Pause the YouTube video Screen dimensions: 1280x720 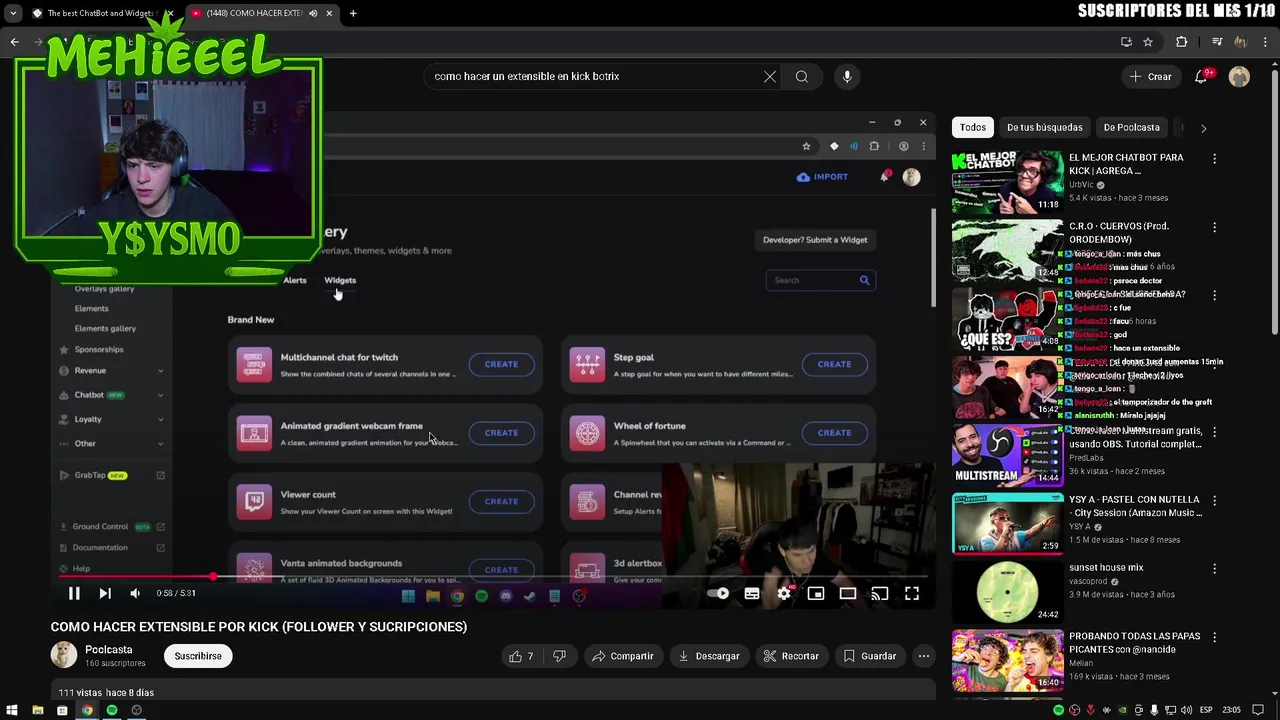coord(74,593)
